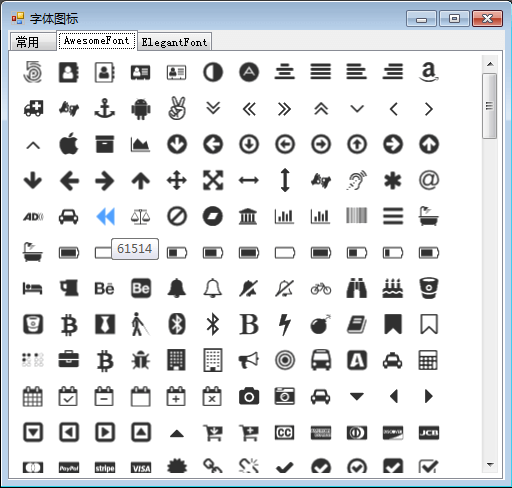Switch to the 常用 tab

click(33, 42)
